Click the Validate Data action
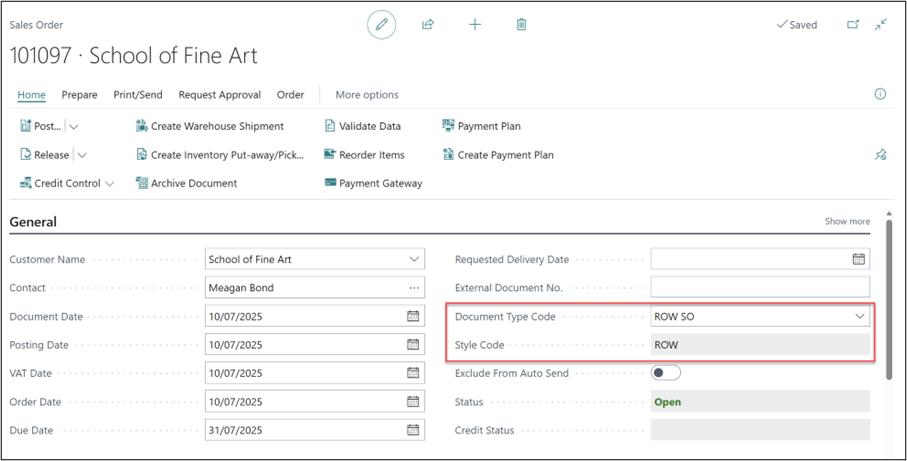907x461 pixels. [363, 126]
